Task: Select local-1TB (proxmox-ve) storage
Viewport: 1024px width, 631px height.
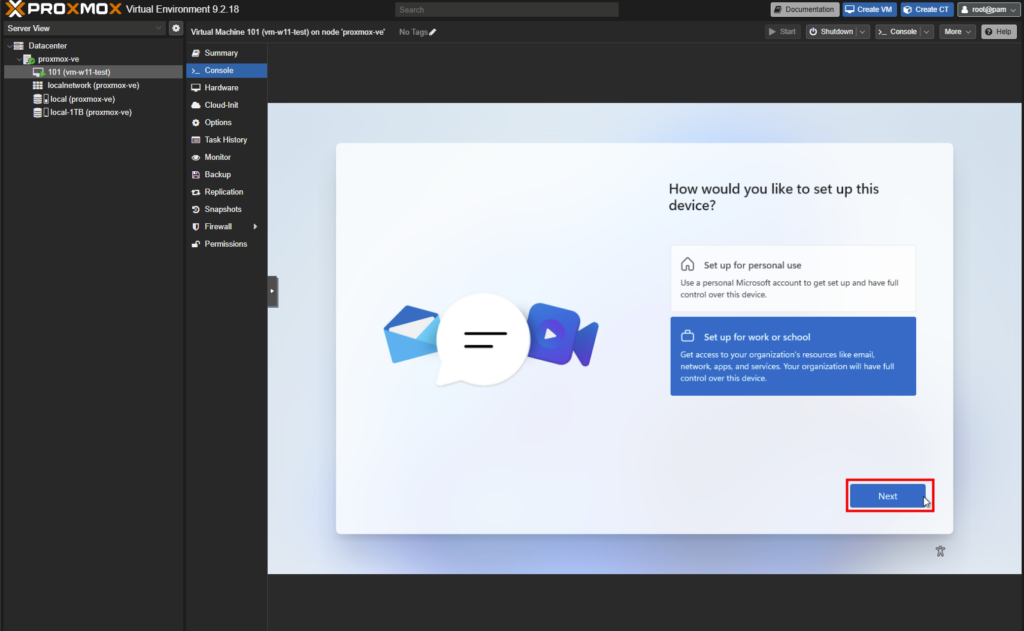Action: 93,112
